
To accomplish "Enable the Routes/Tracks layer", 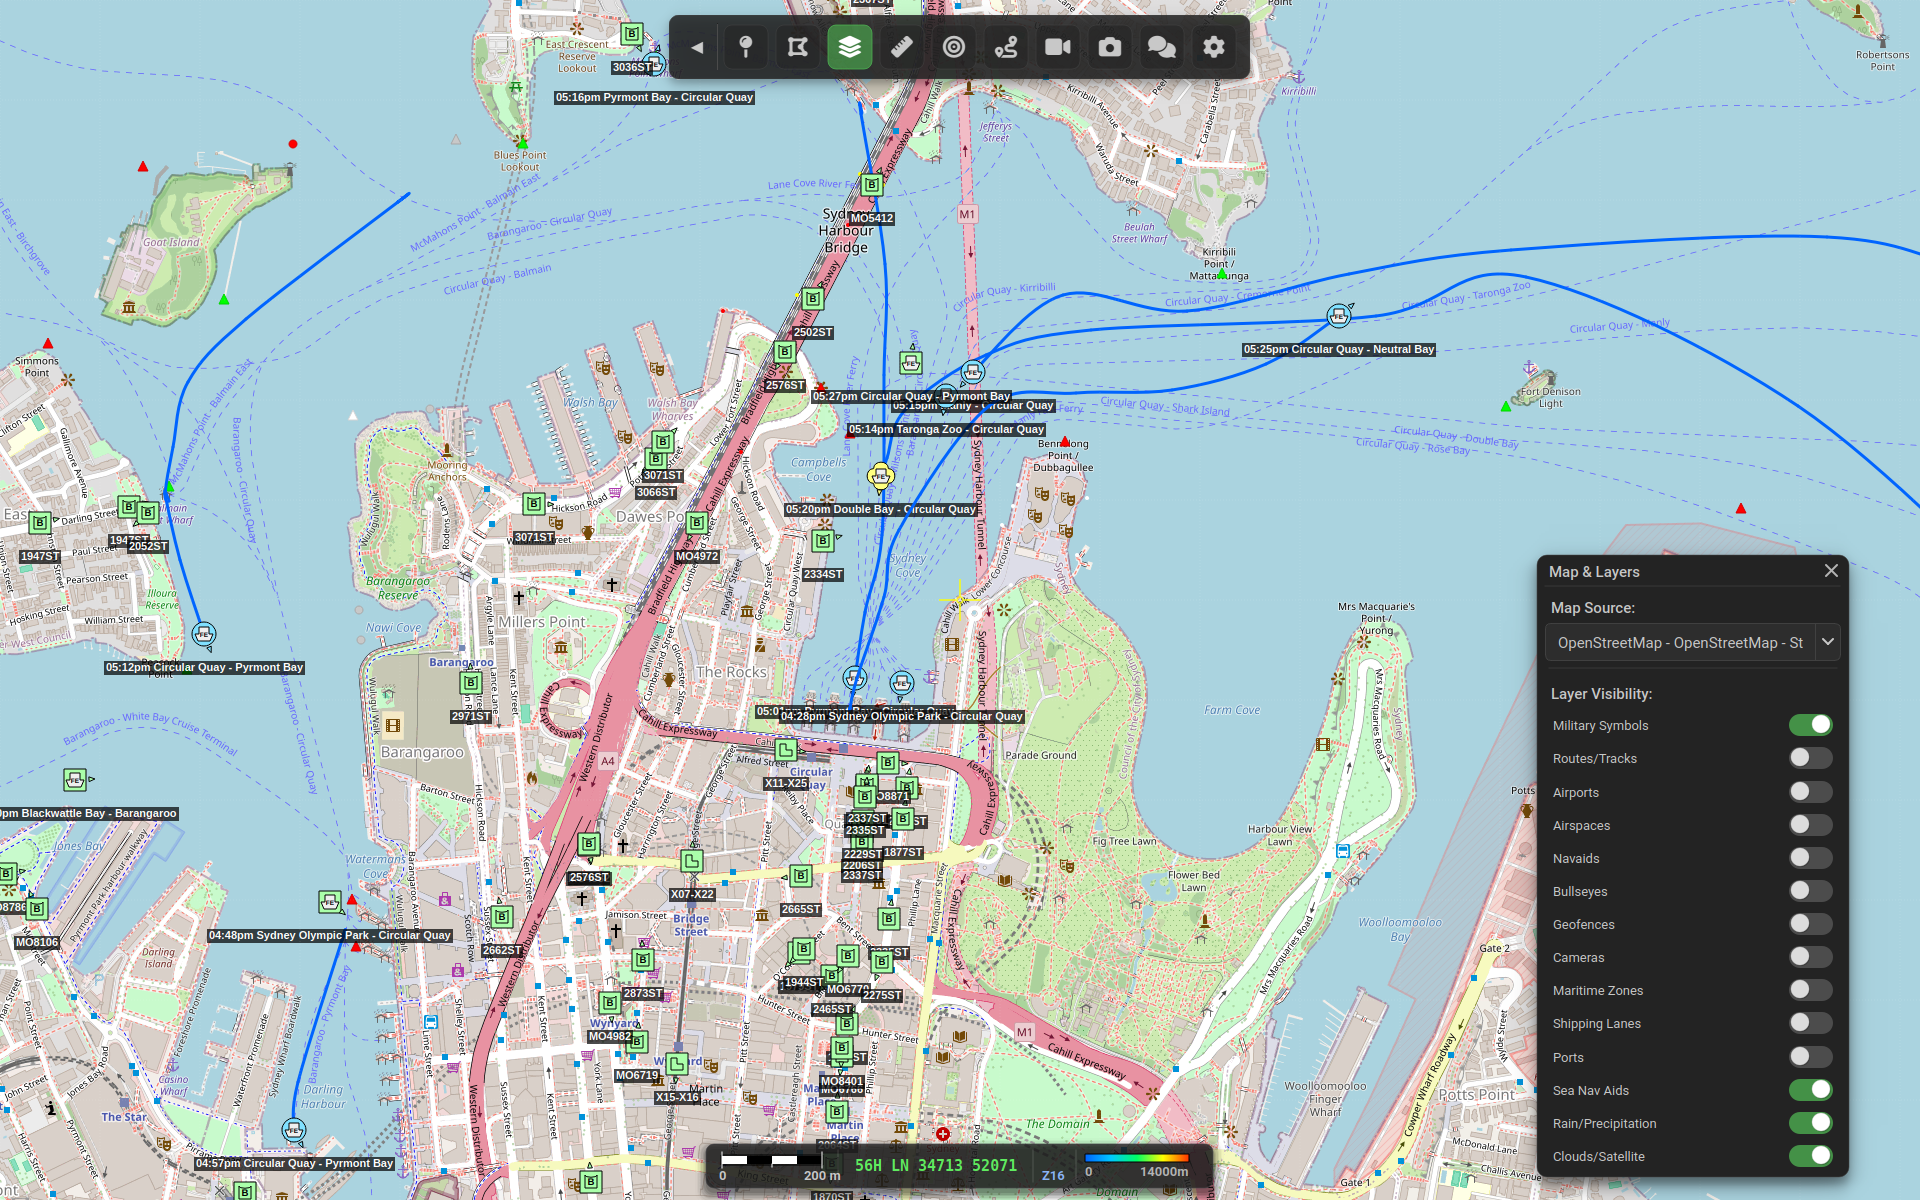I will point(1809,758).
